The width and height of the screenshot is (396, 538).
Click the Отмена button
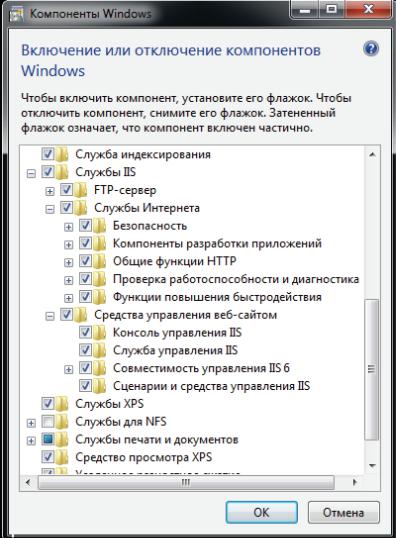click(x=343, y=512)
